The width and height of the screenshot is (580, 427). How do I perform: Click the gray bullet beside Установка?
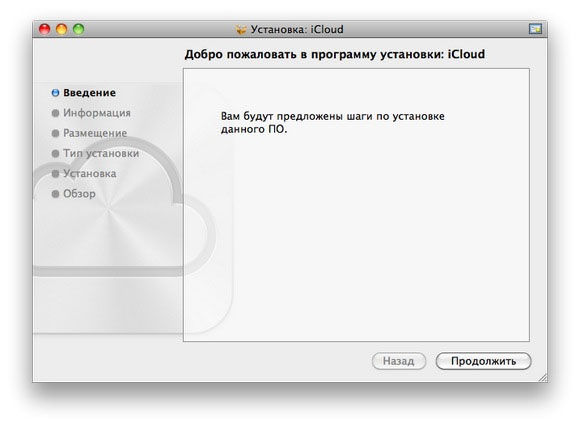(x=55, y=174)
